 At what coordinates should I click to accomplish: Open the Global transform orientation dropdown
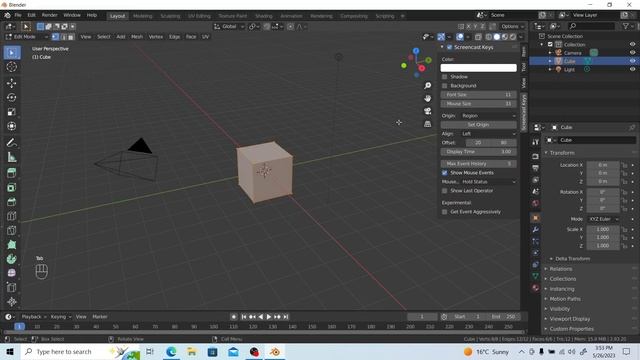click(229, 27)
